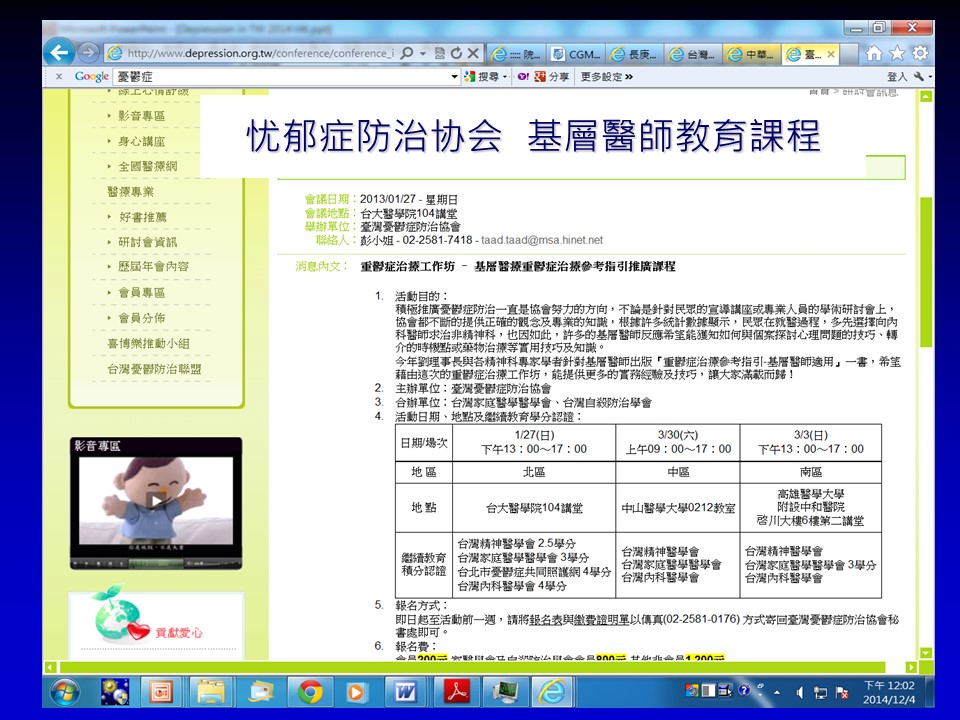The image size is (960, 720).
Task: Open Adobe Acrobat taskbar icon
Action: (457, 692)
